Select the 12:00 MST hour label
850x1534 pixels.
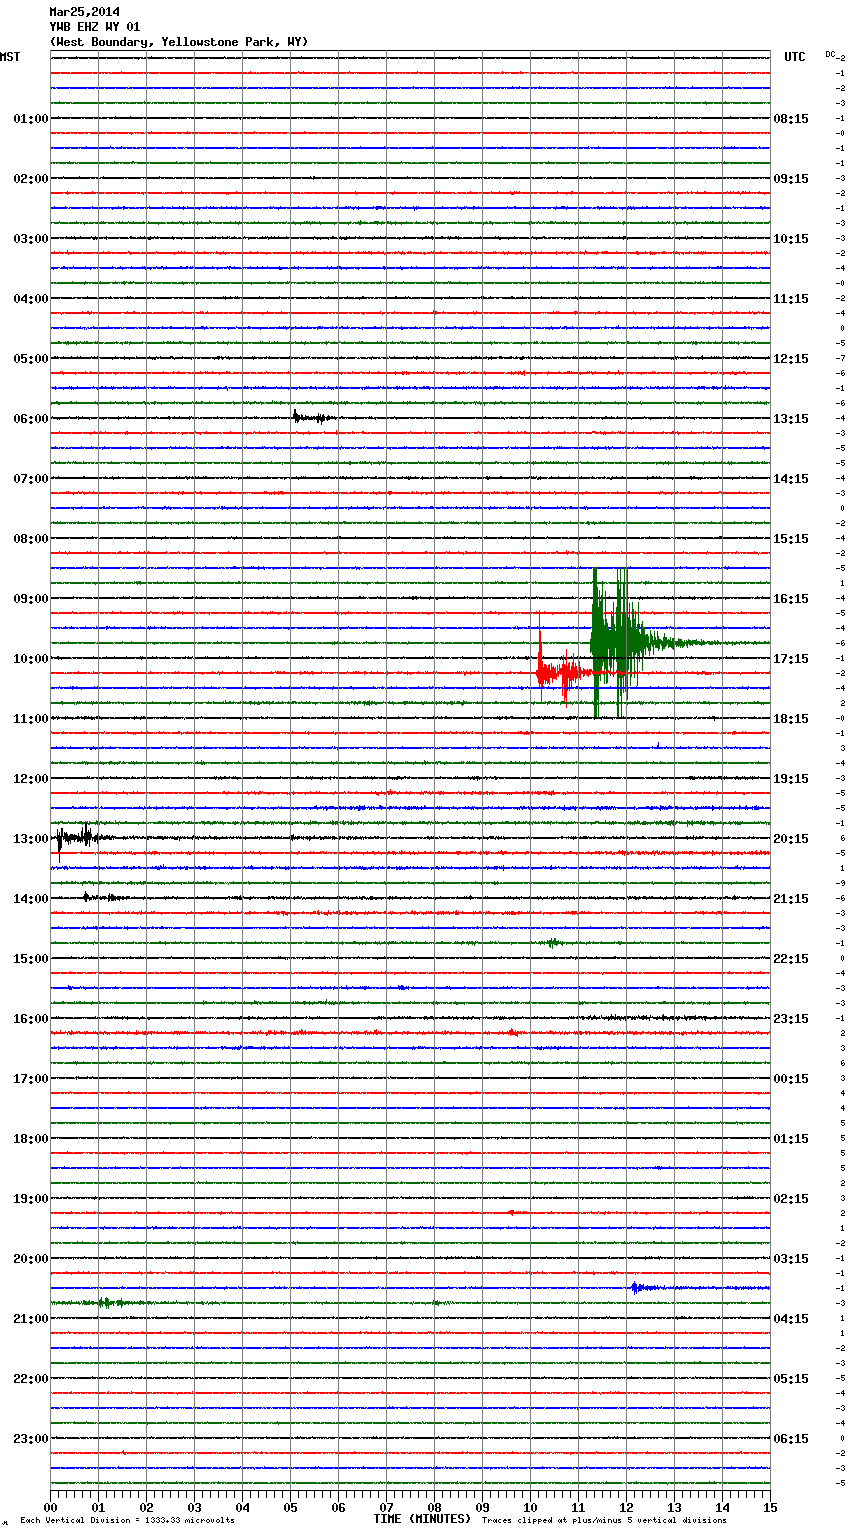coord(30,779)
